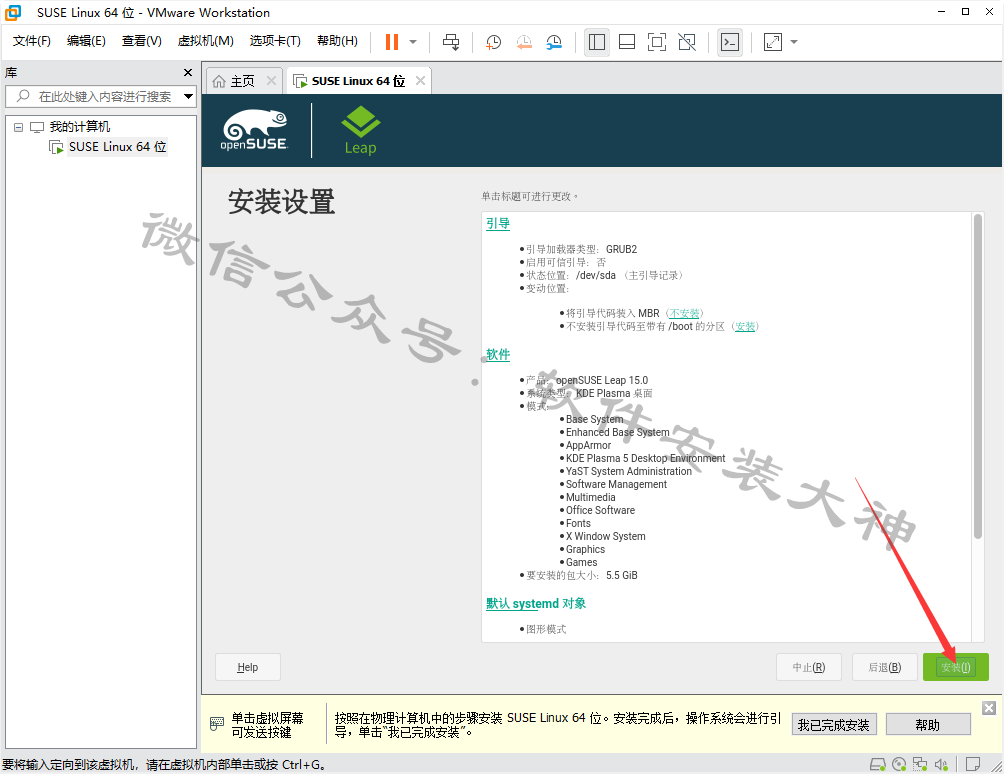Click the '5.5 GiB' package size text
Screen dimensions: 1004x774
622,576
